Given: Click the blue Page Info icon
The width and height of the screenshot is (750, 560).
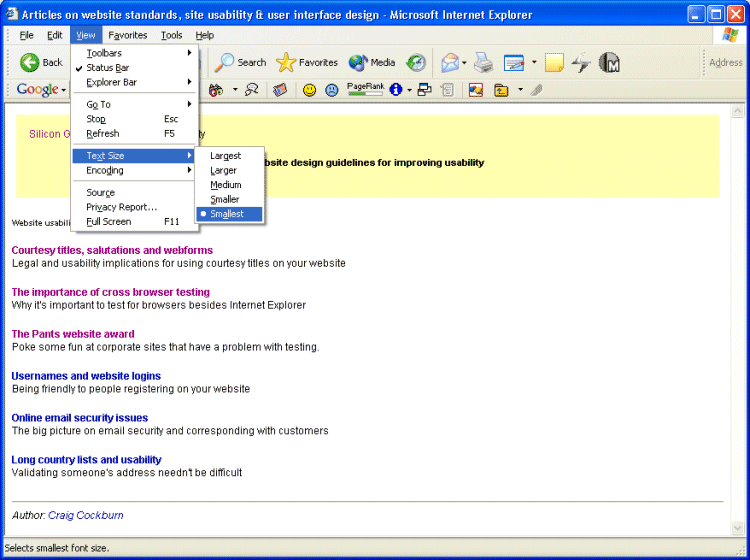Looking at the screenshot, I should (x=396, y=90).
